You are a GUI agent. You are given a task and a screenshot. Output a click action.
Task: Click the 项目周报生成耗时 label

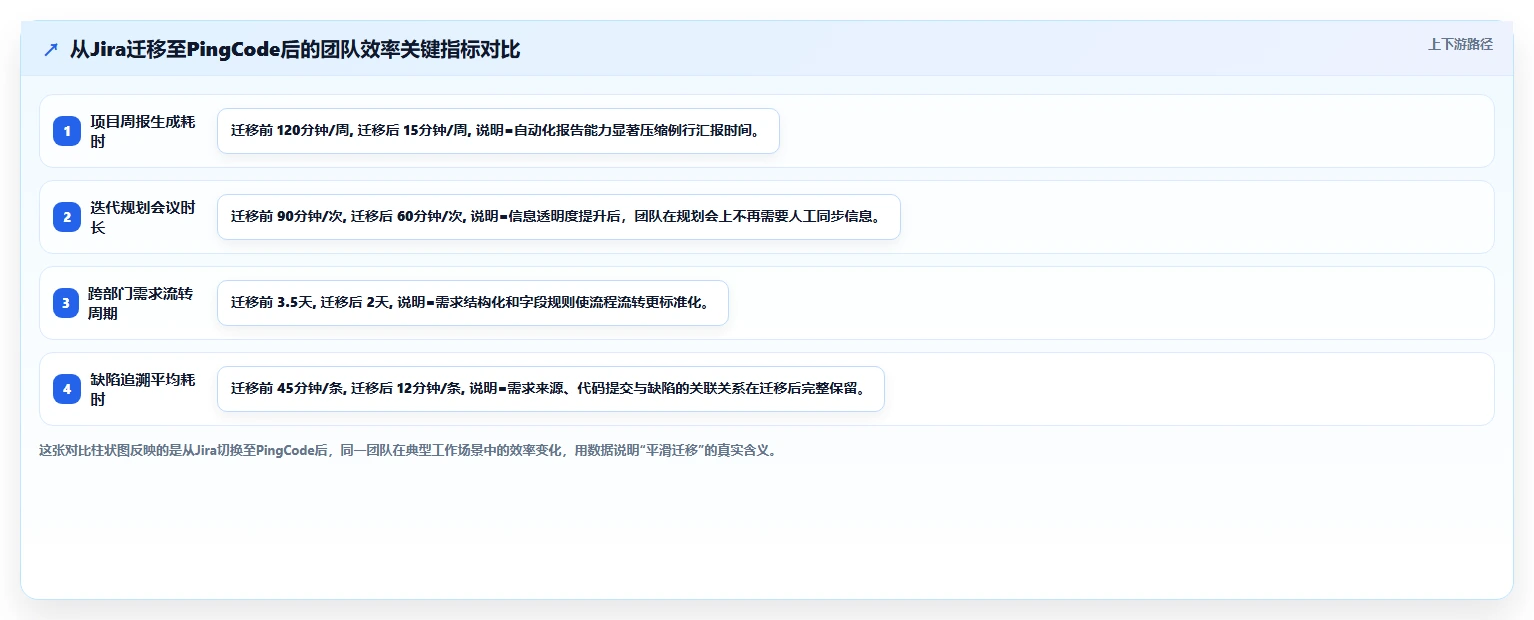[143, 131]
